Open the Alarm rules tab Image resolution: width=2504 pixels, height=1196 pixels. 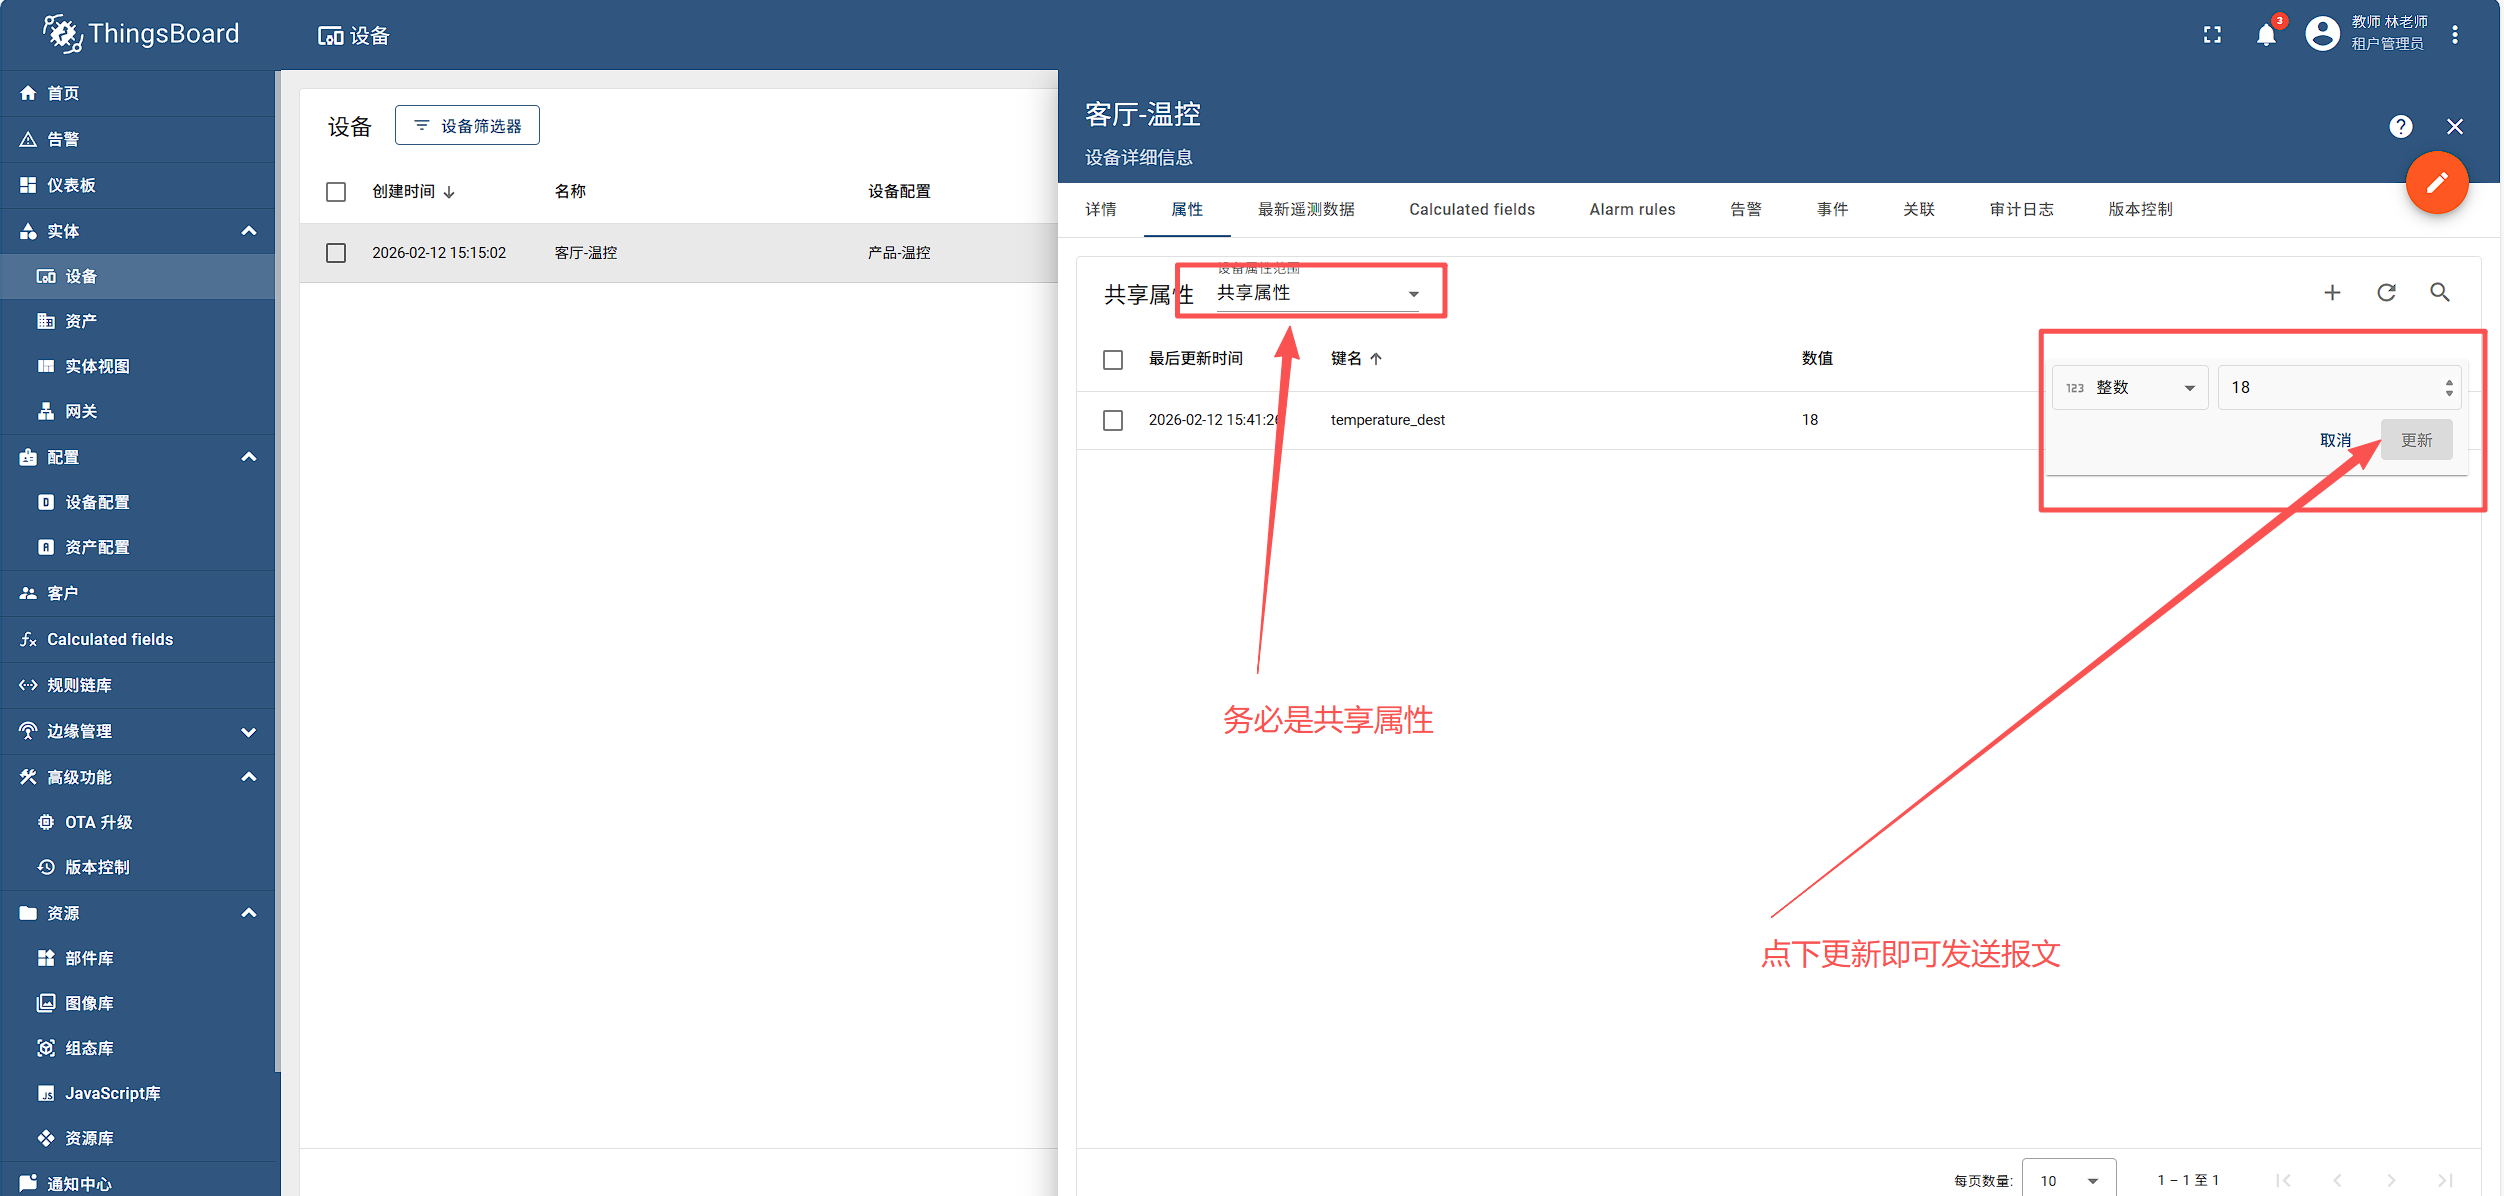point(1632,209)
